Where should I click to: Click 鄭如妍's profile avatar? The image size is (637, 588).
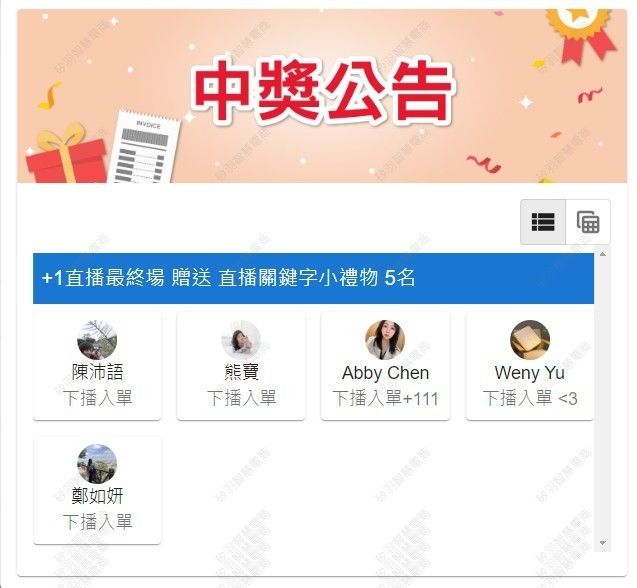pyautogui.click(x=97, y=464)
